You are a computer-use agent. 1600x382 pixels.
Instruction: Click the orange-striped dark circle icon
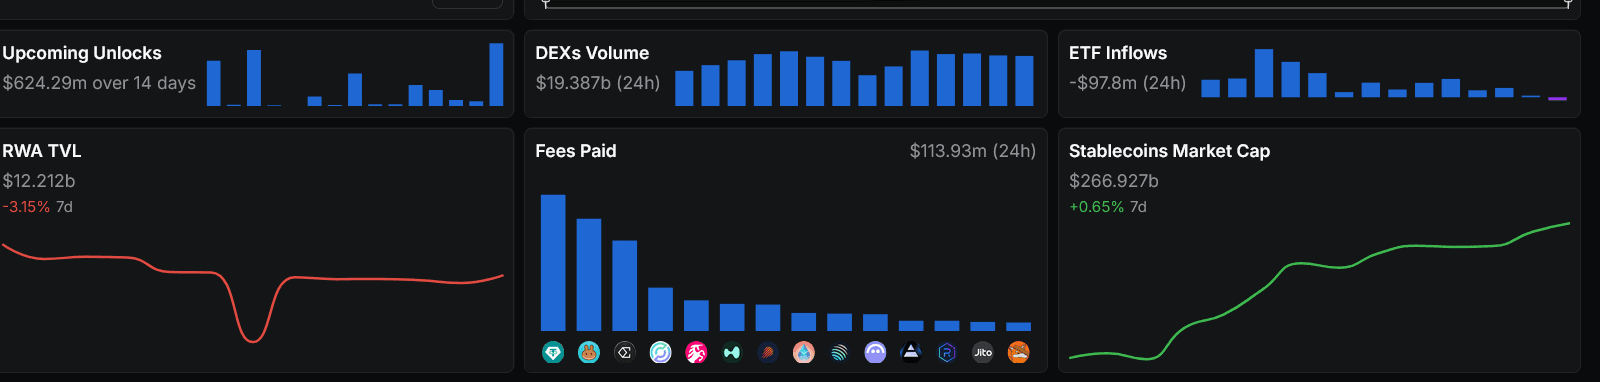coord(768,352)
